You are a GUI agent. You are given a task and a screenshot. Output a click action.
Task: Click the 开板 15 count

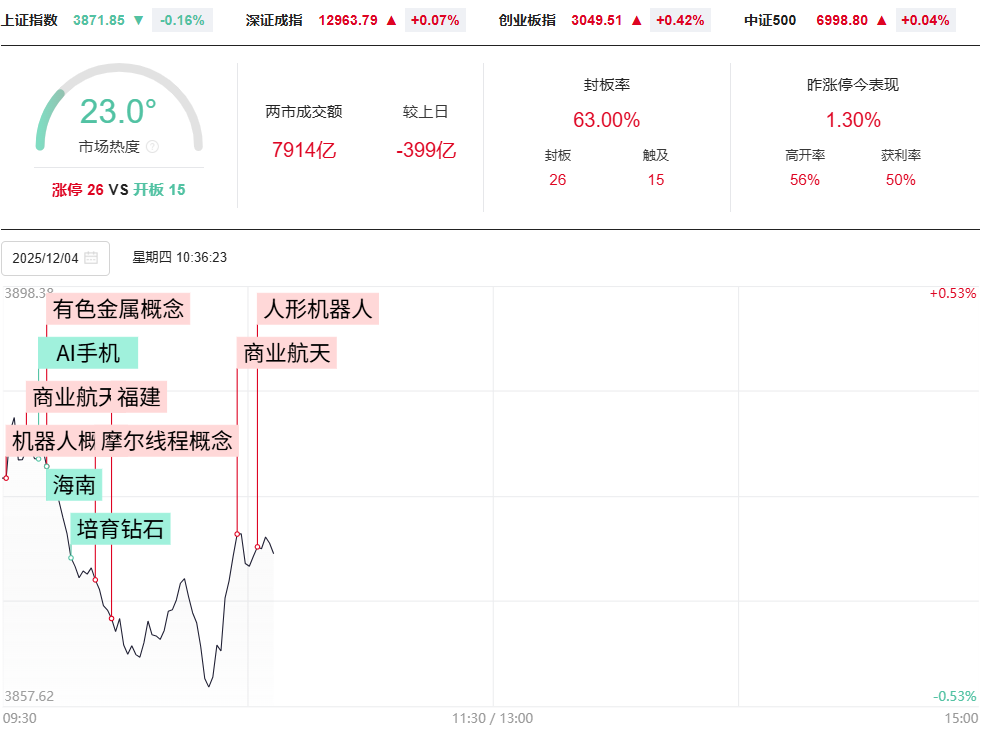click(x=160, y=190)
